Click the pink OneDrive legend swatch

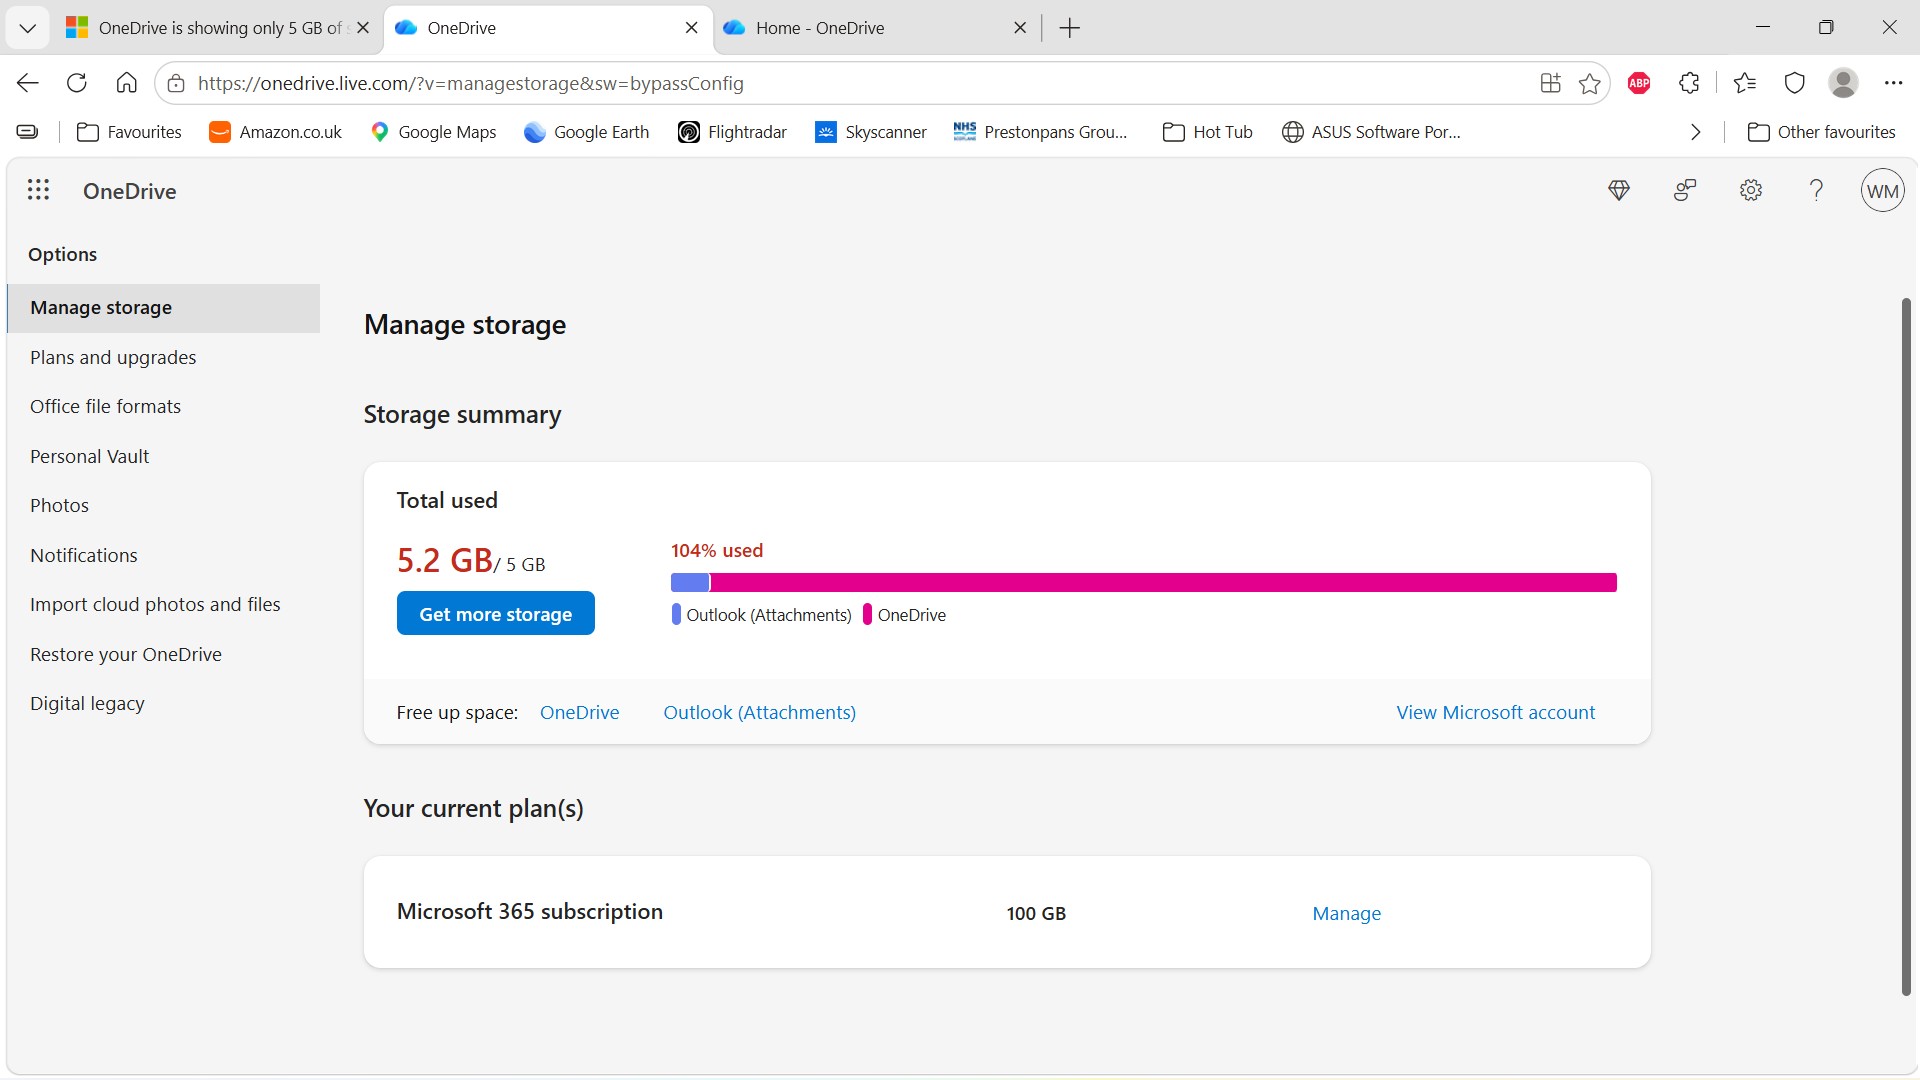(x=867, y=614)
